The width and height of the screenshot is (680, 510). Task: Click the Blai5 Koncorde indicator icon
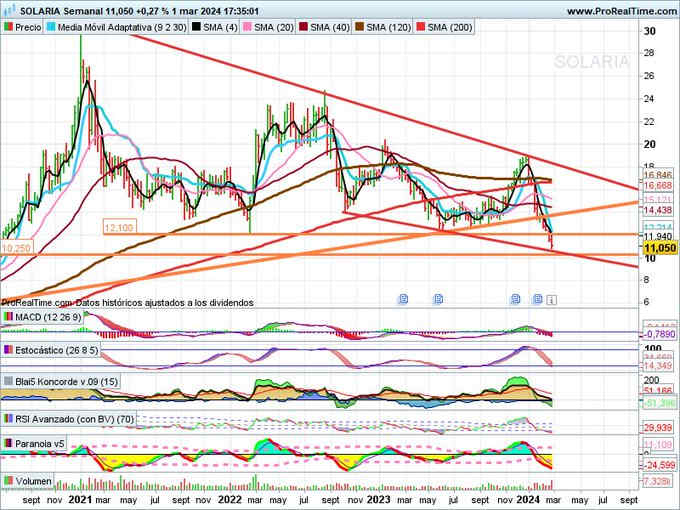pyautogui.click(x=8, y=382)
